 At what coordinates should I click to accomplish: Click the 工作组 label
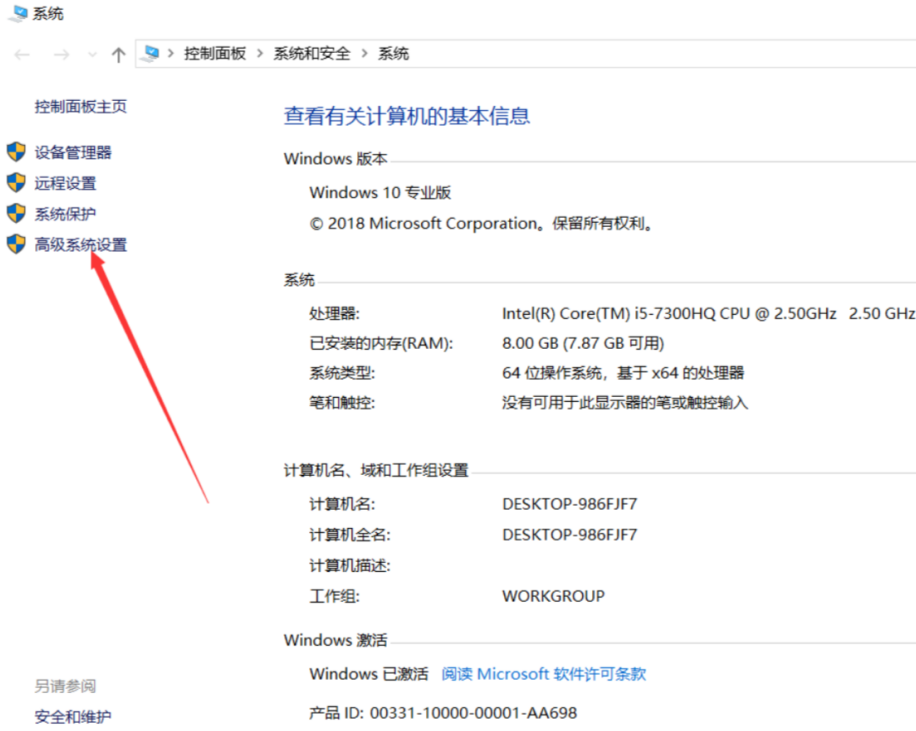[x=335, y=596]
